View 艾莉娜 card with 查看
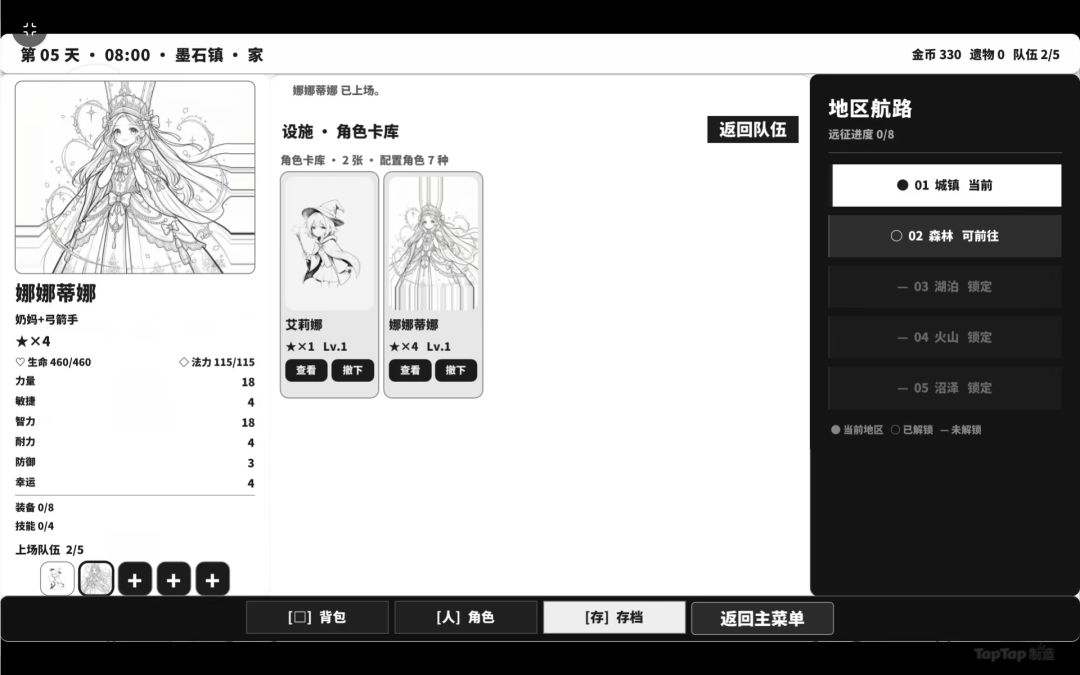The height and width of the screenshot is (675, 1080). [307, 371]
